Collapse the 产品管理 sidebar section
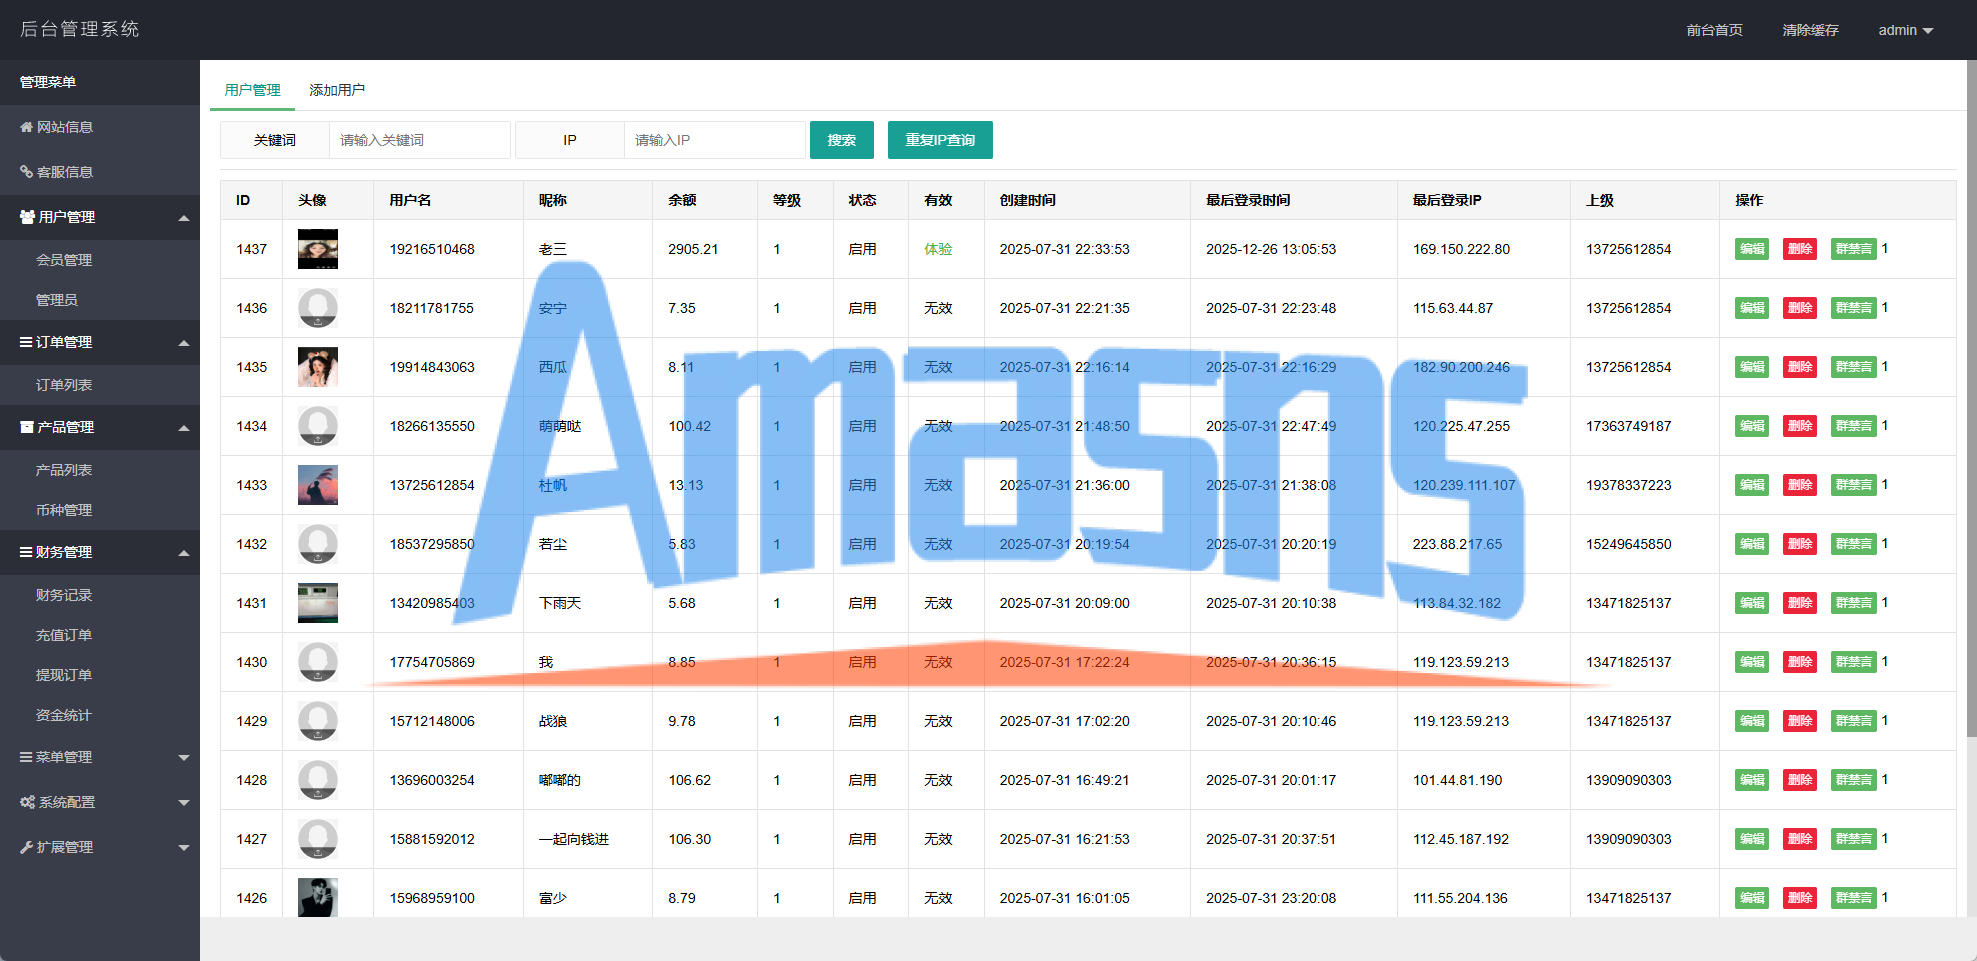 click(100, 427)
